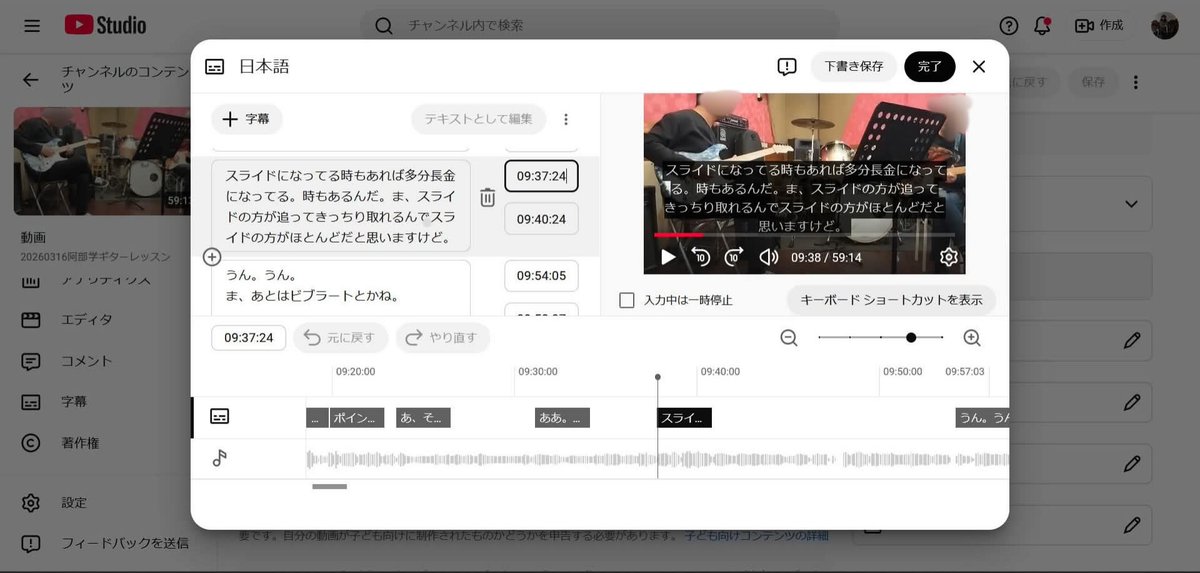Open the video thumbnail in the sidebar

(102, 161)
